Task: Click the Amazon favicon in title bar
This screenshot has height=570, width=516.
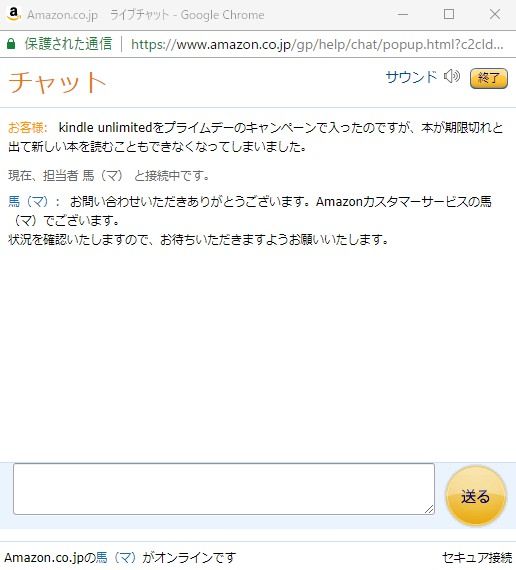Action: click(x=13, y=14)
